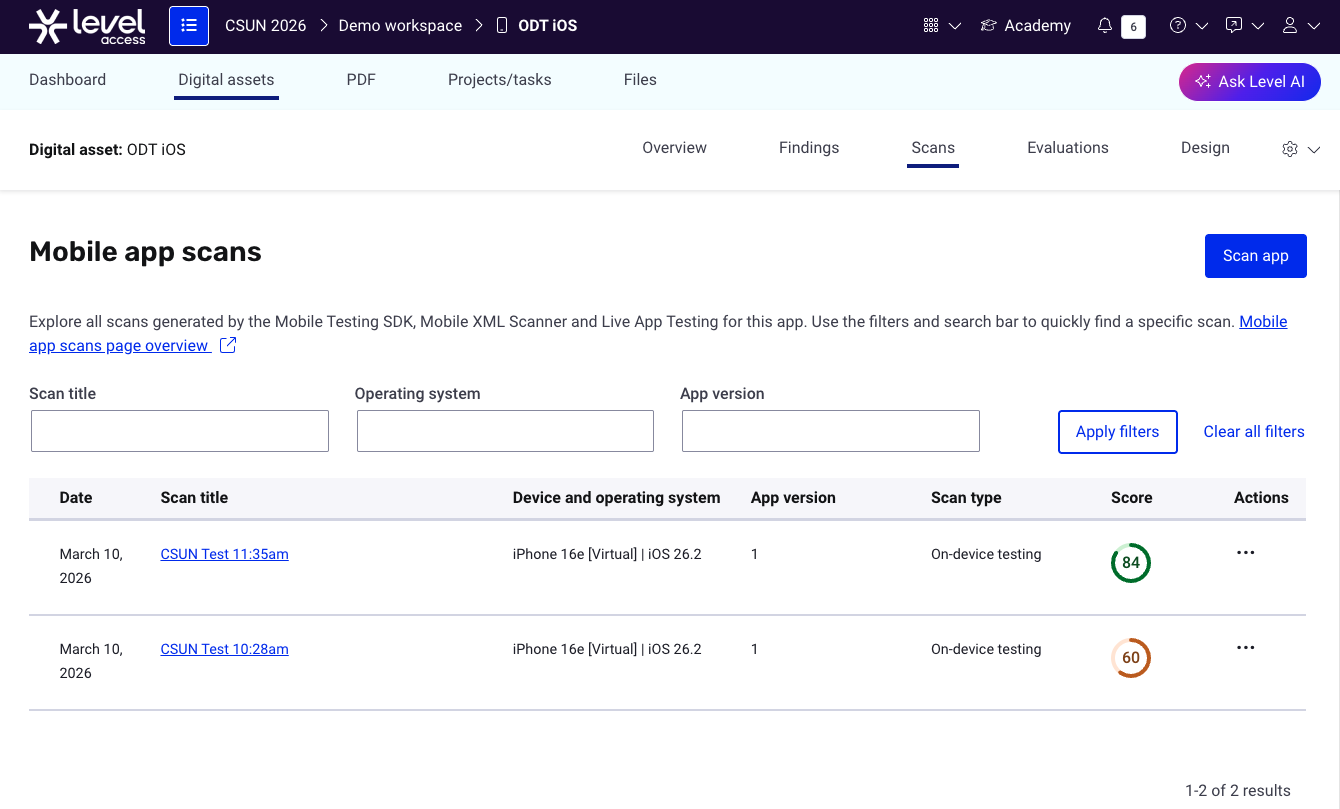Expand the chevron beside the settings gear

[1314, 150]
